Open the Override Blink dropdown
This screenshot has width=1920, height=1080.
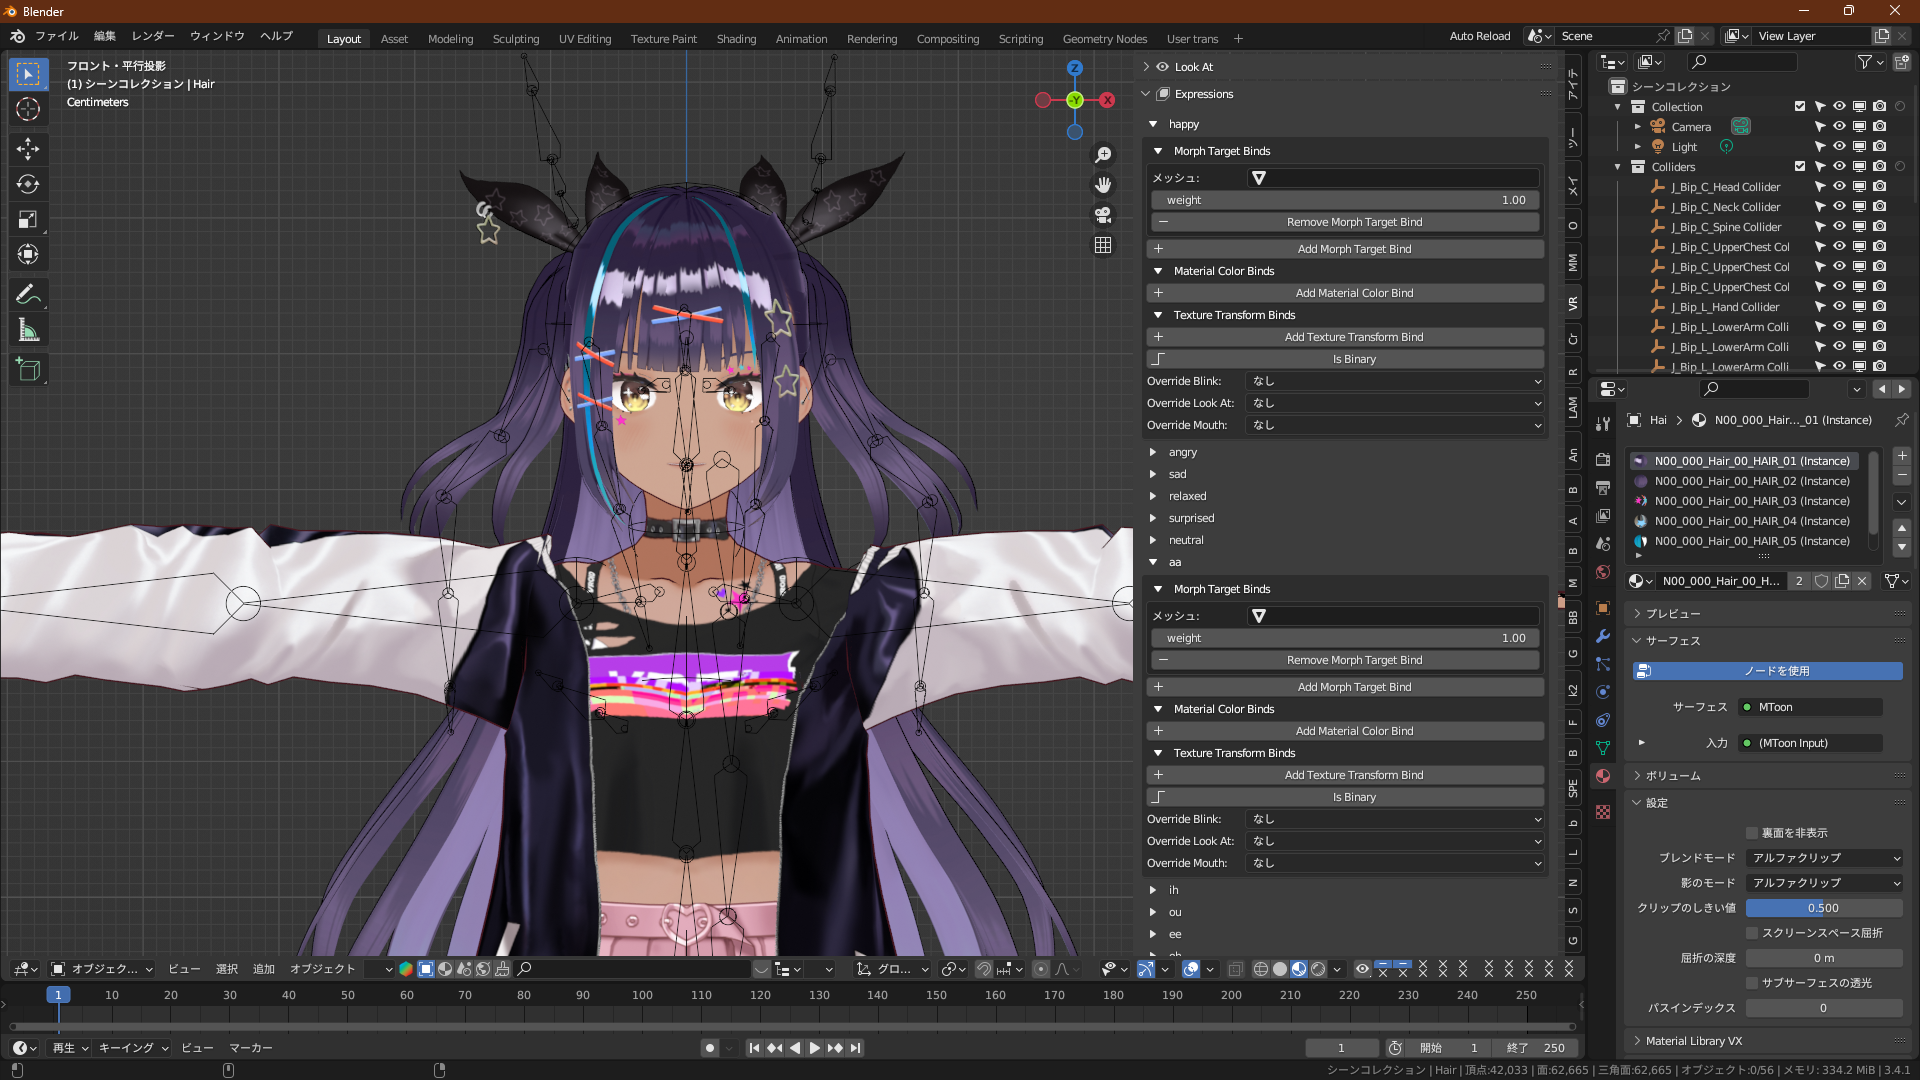click(1395, 381)
